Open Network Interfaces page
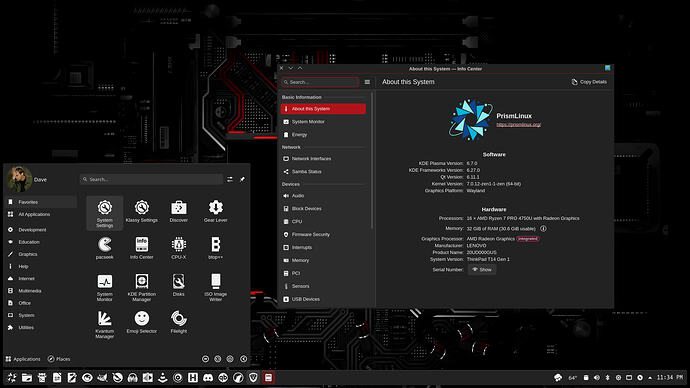 323,158
